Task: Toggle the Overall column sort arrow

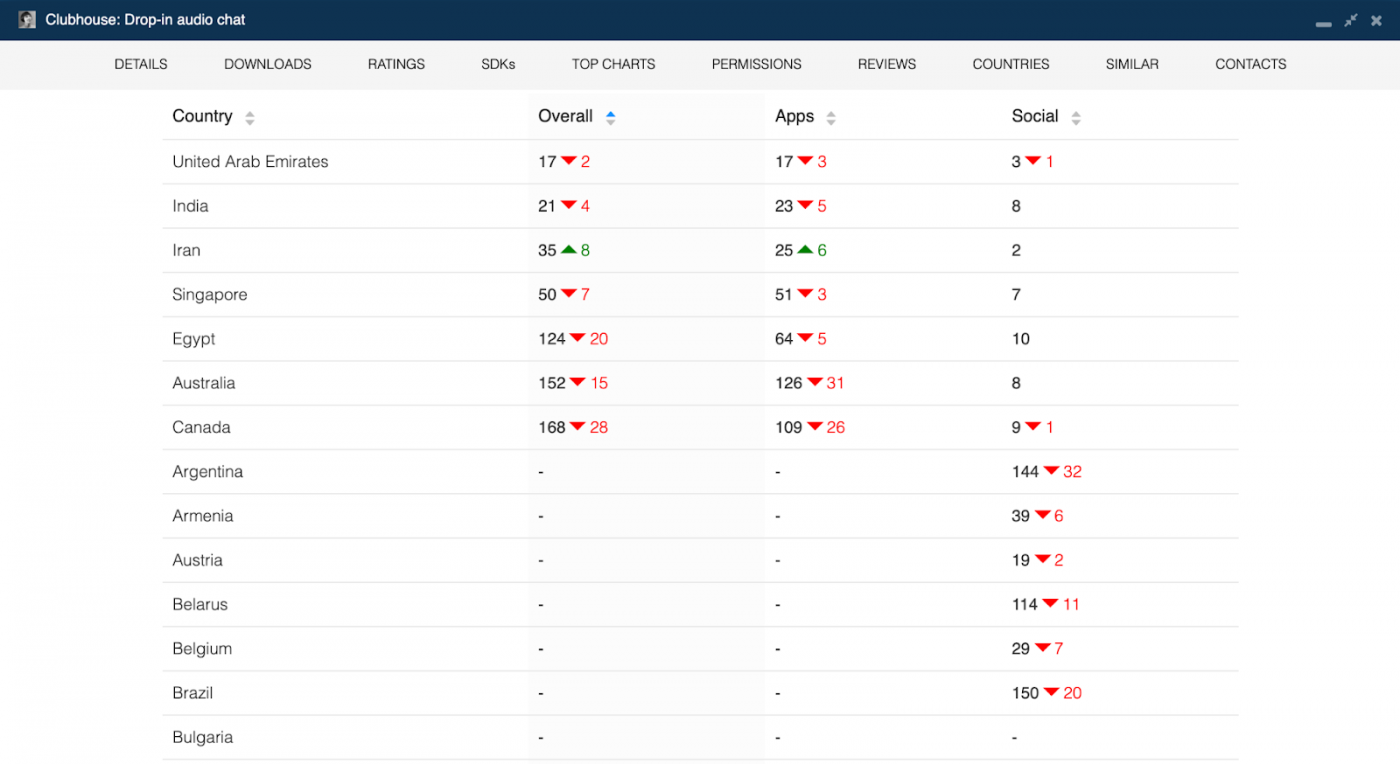Action: pyautogui.click(x=610, y=118)
